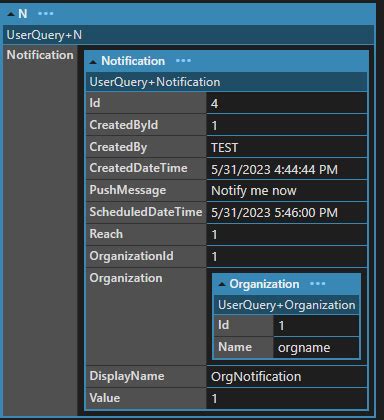Click the Value field label
Viewport: 384px width, 420px height.
(105, 398)
